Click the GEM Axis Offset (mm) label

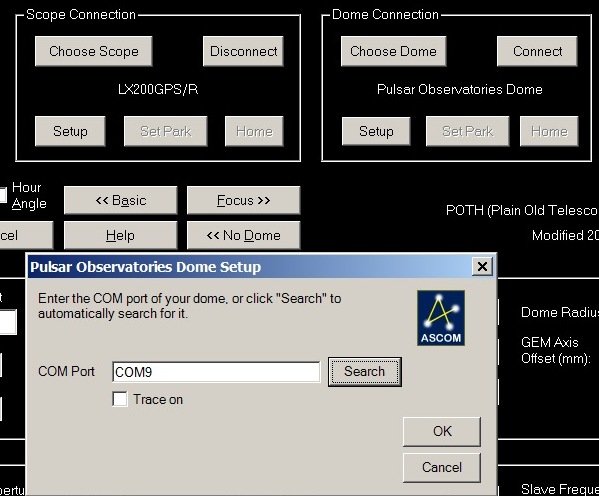pyautogui.click(x=556, y=350)
